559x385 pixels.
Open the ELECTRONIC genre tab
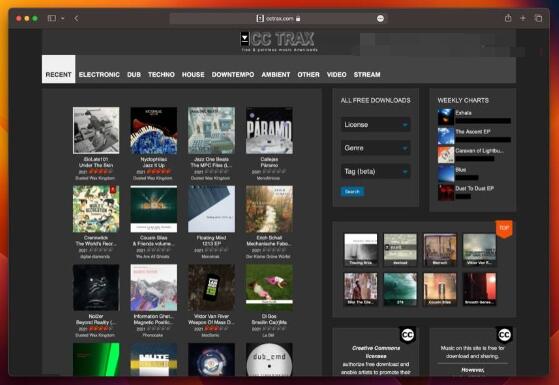coord(99,75)
